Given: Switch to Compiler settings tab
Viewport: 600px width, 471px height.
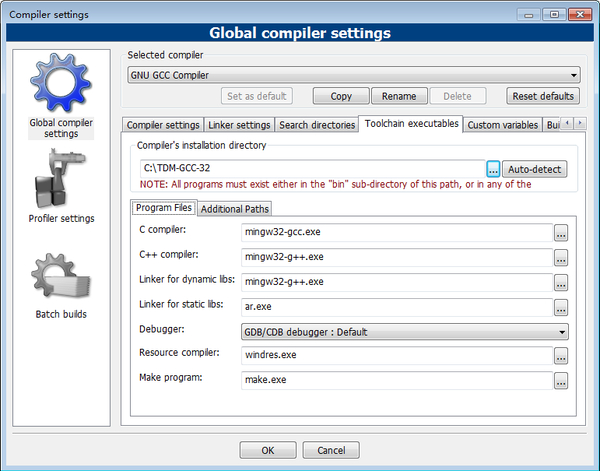Looking at the screenshot, I should point(163,125).
